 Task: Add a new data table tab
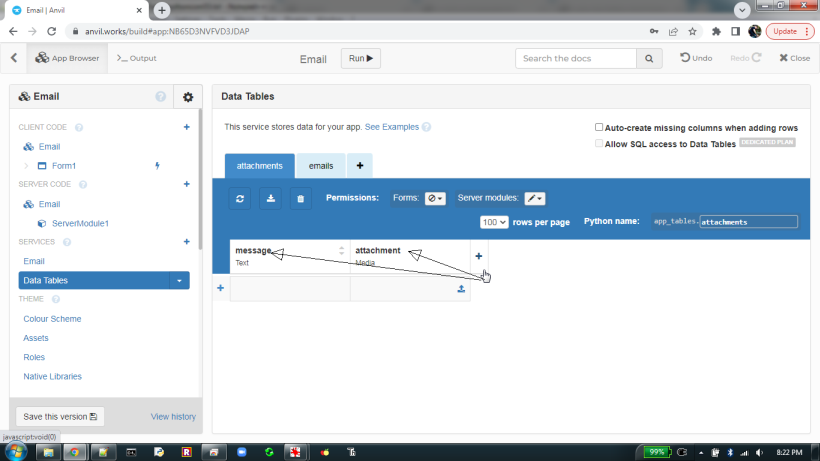click(359, 165)
